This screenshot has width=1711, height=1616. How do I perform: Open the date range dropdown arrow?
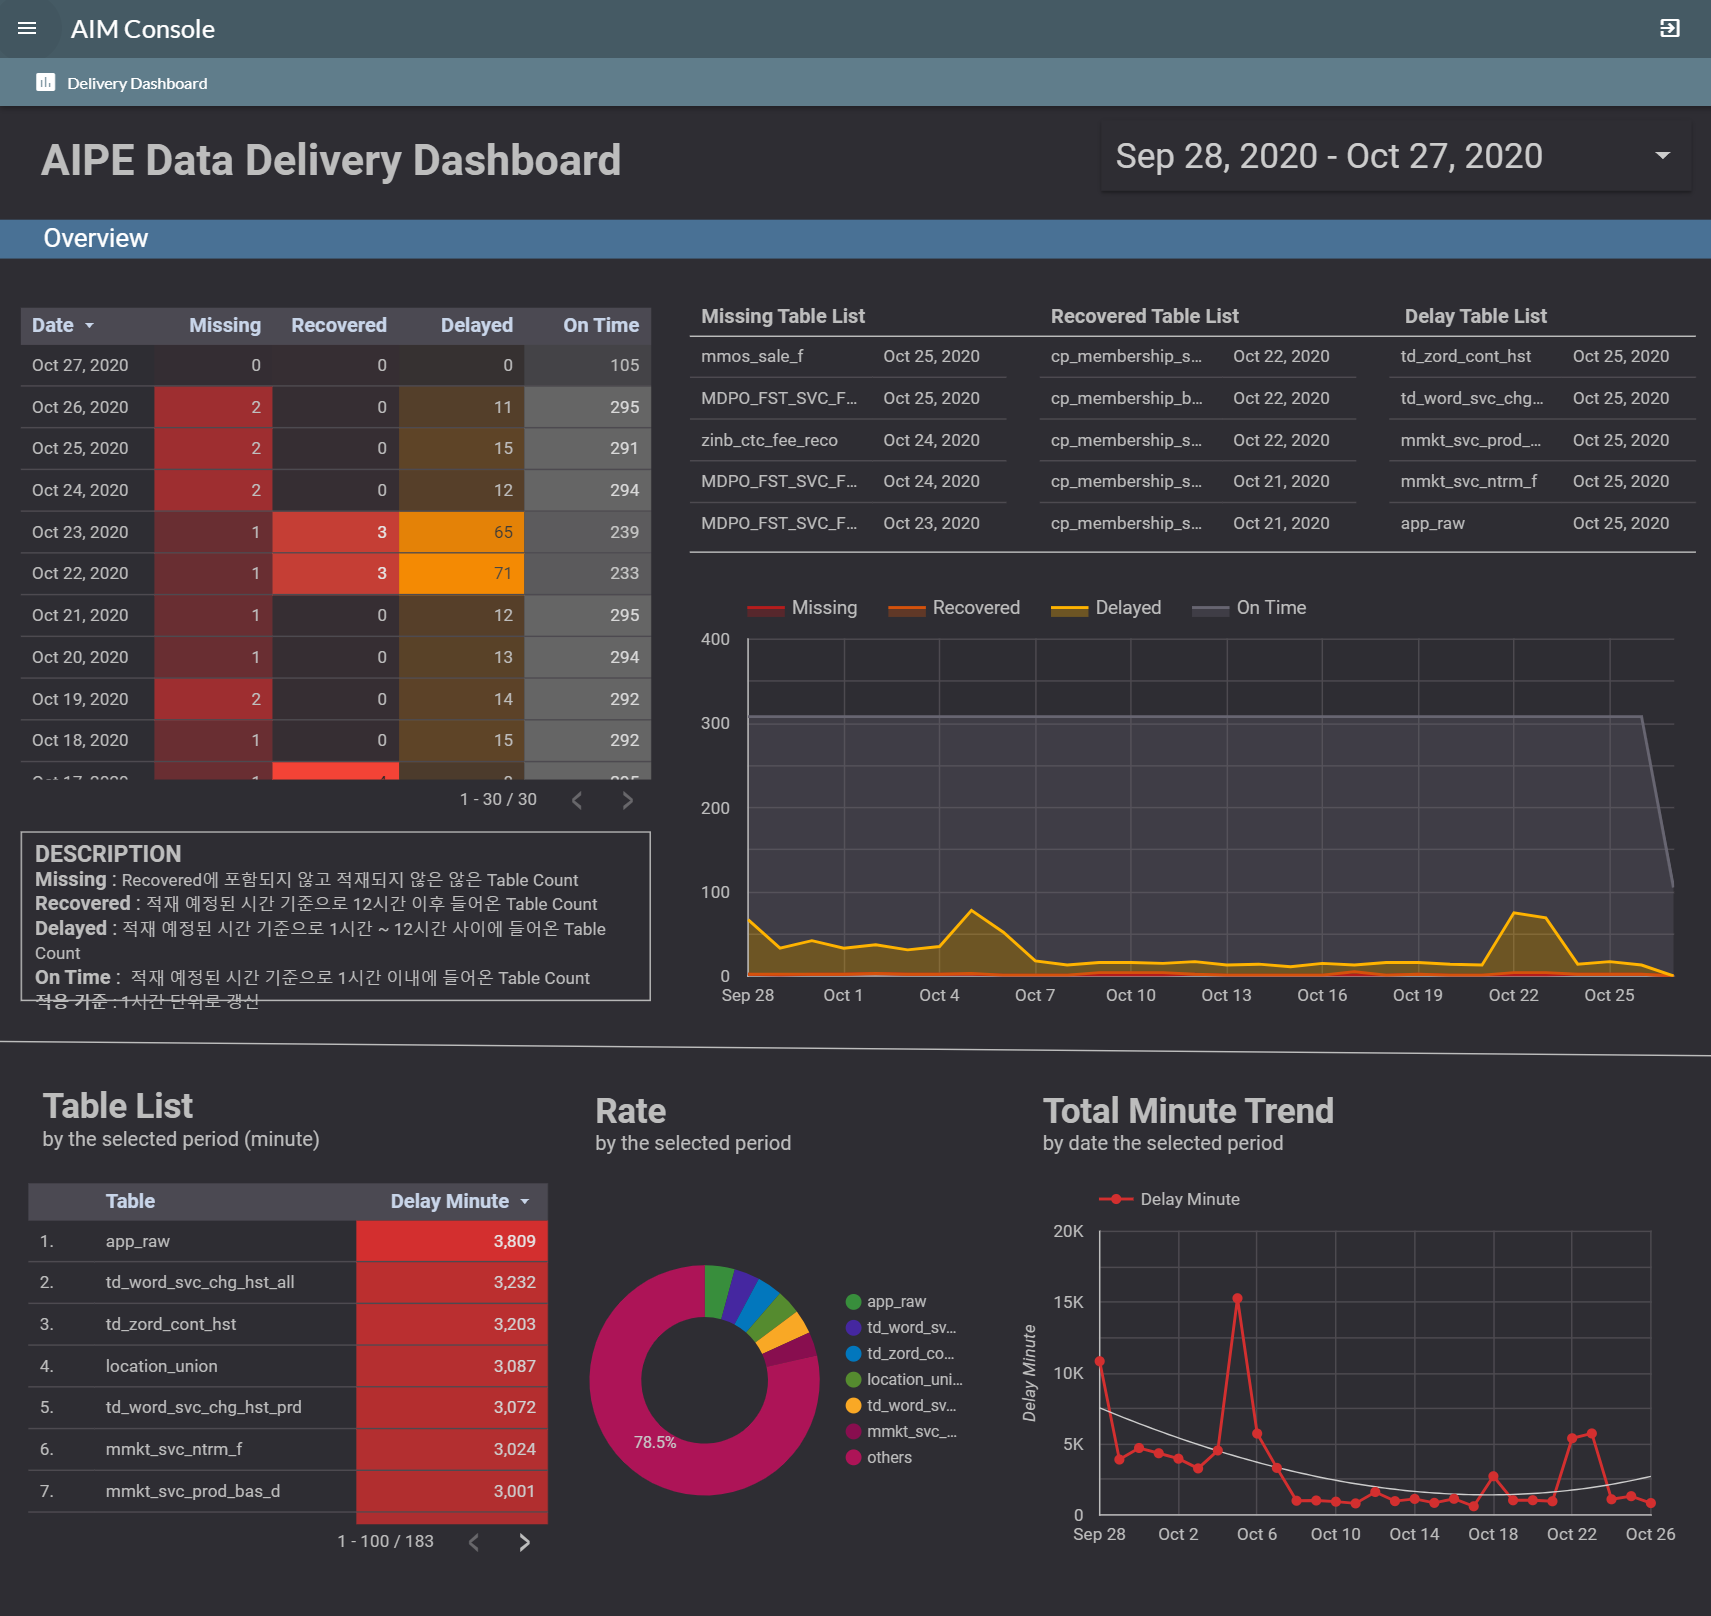1662,156
